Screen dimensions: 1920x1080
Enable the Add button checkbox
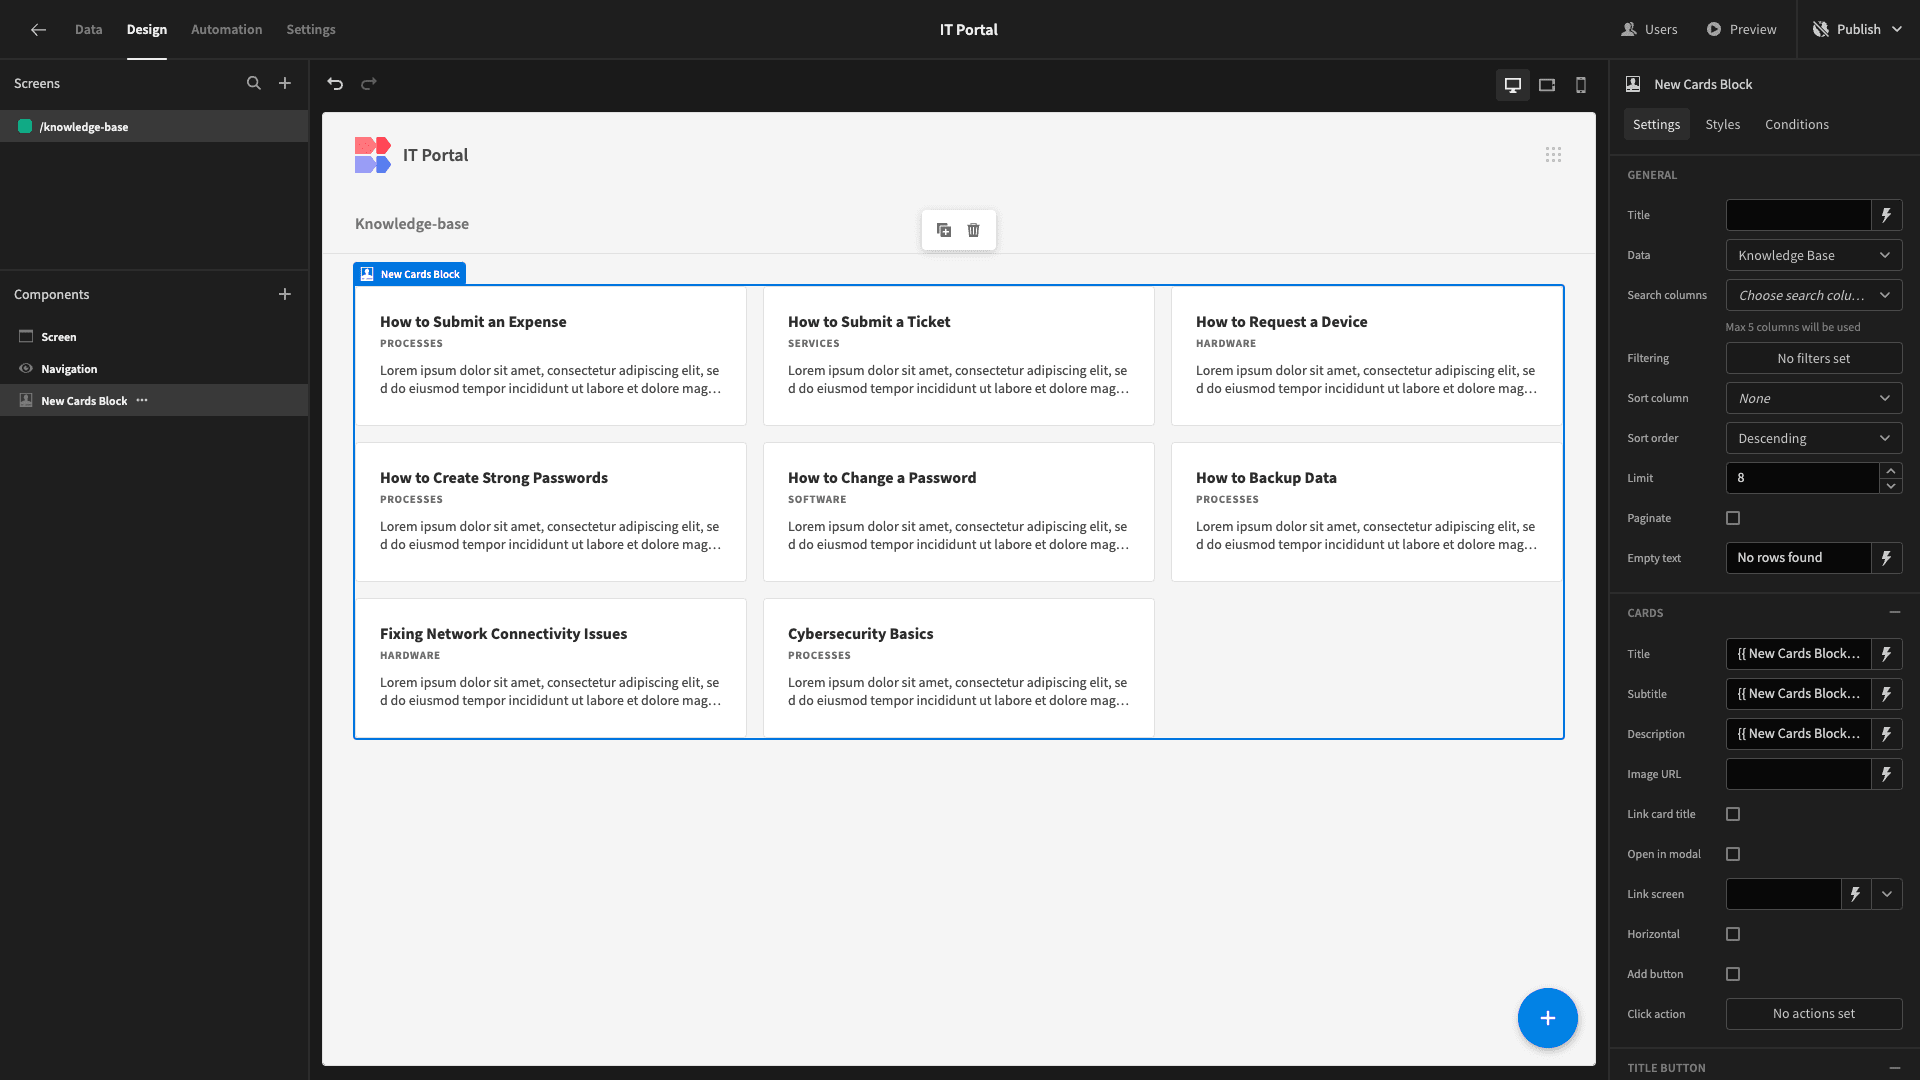1733,974
